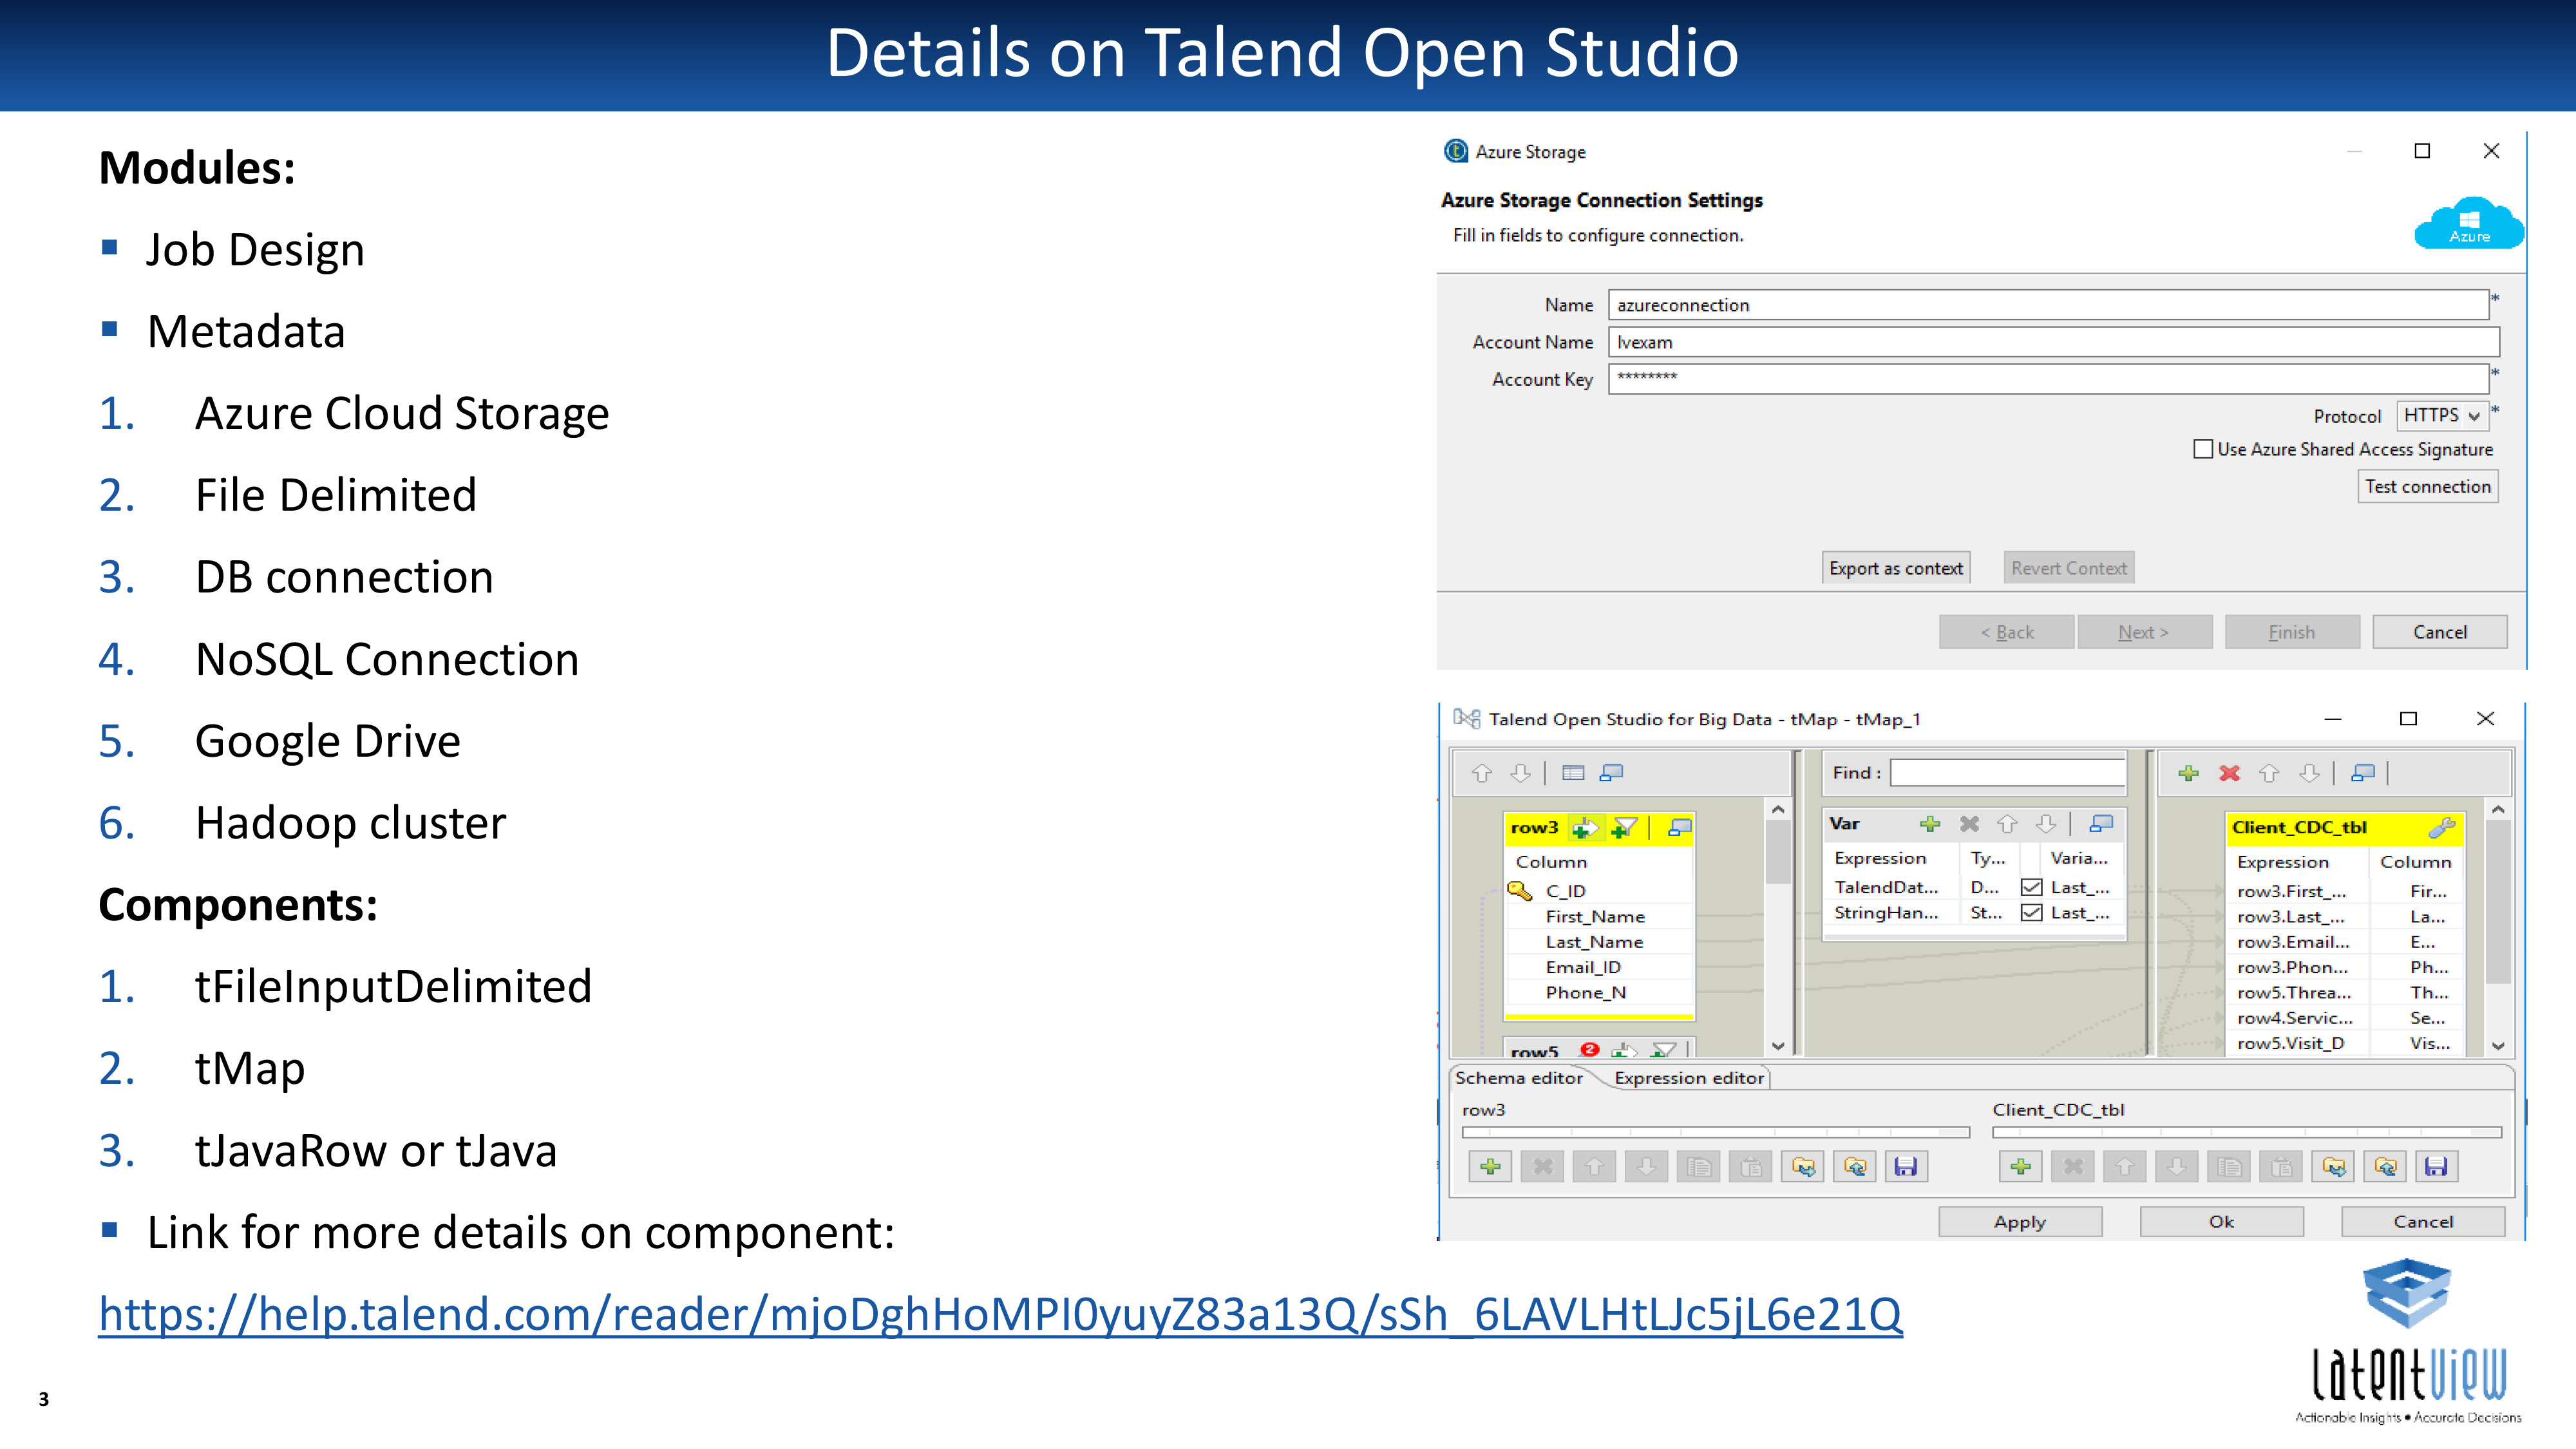Remove selected variable in Var table

point(1969,824)
